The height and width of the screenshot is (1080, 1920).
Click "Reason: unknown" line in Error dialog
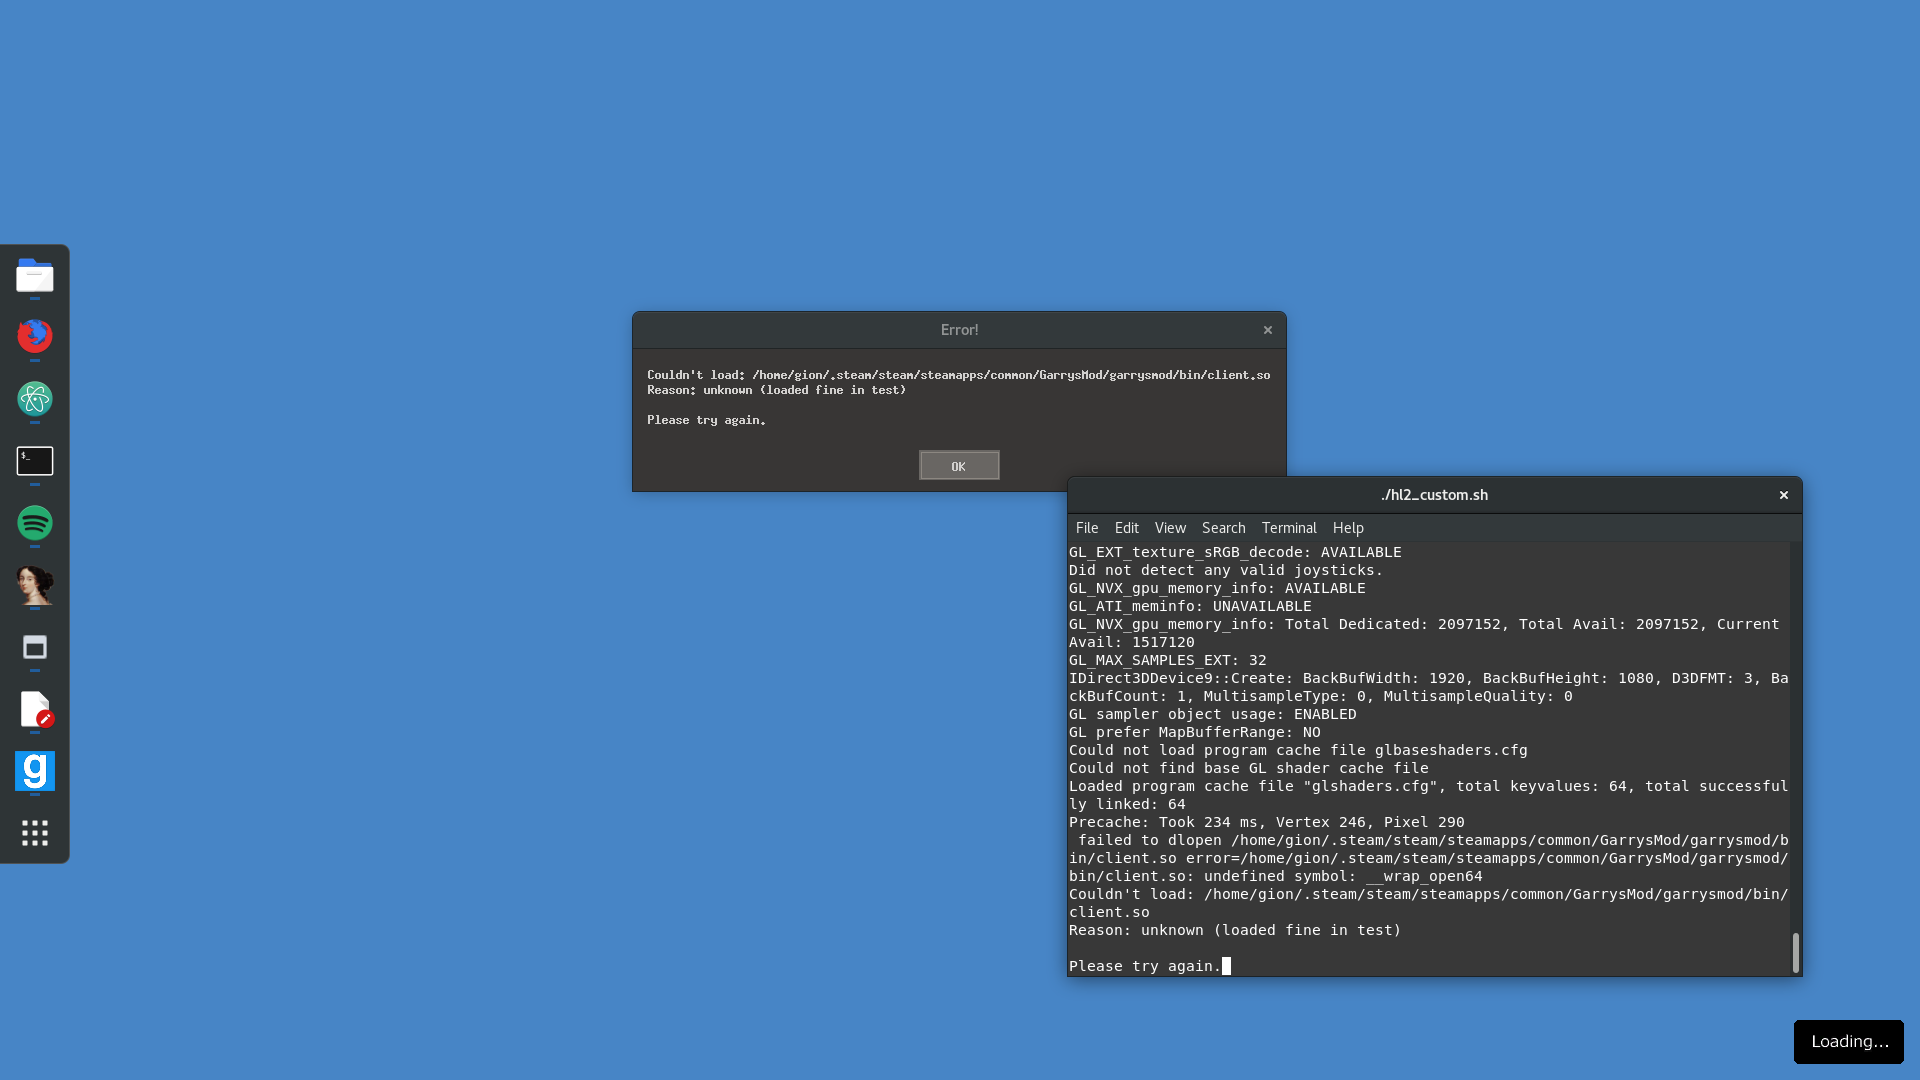[x=776, y=390]
